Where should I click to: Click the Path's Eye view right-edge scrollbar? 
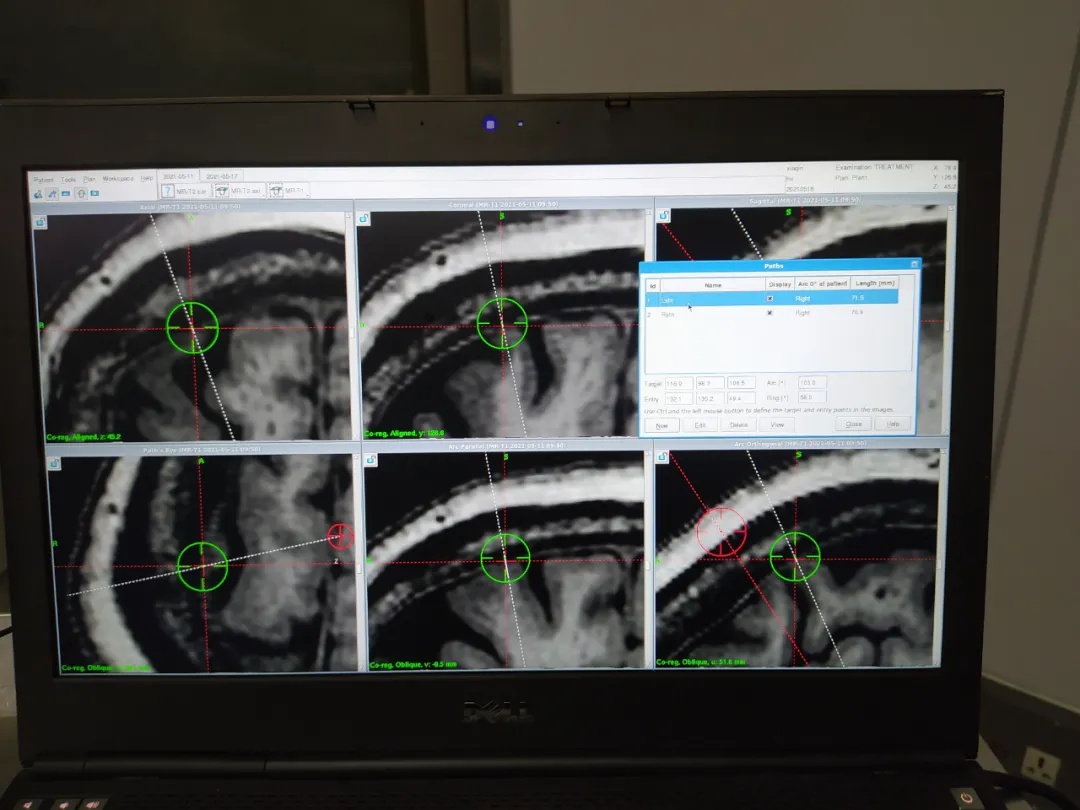pos(359,563)
